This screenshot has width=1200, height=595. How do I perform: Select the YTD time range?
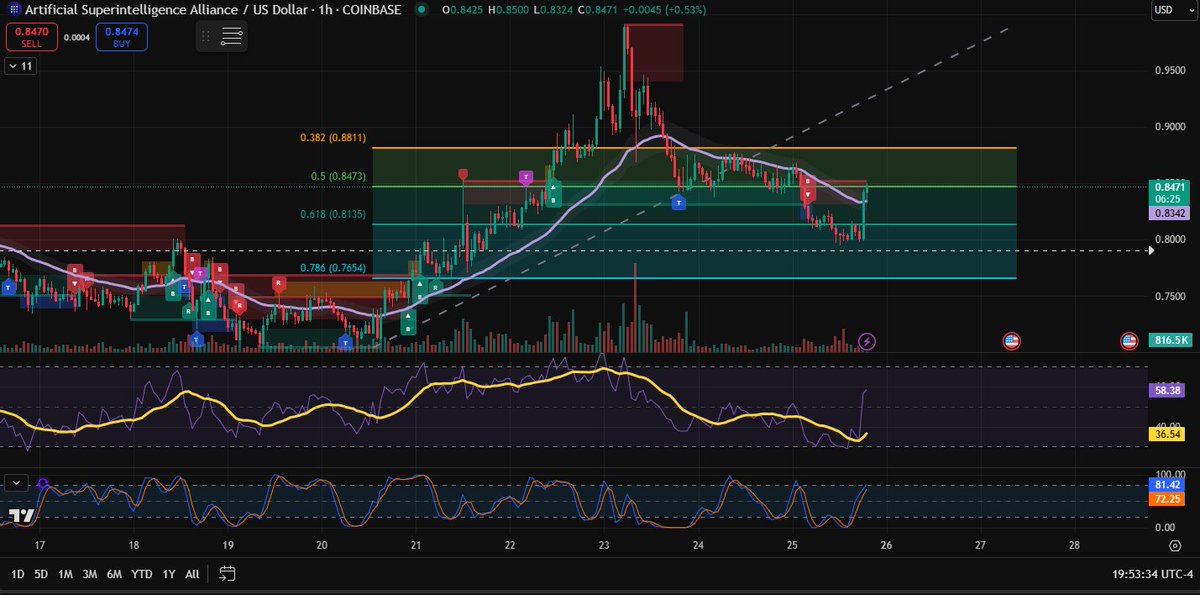142,574
